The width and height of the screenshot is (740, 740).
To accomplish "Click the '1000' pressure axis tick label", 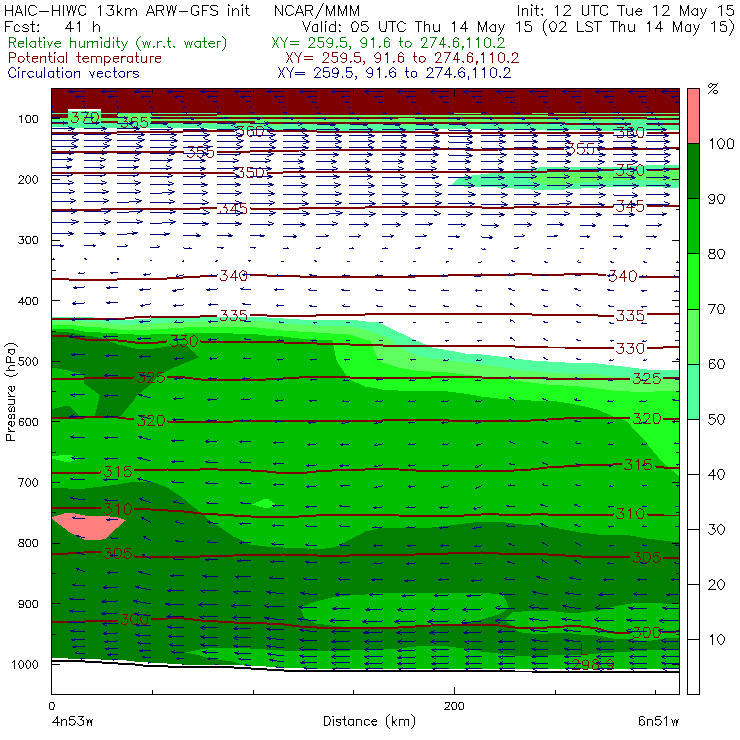I will pyautogui.click(x=25, y=664).
